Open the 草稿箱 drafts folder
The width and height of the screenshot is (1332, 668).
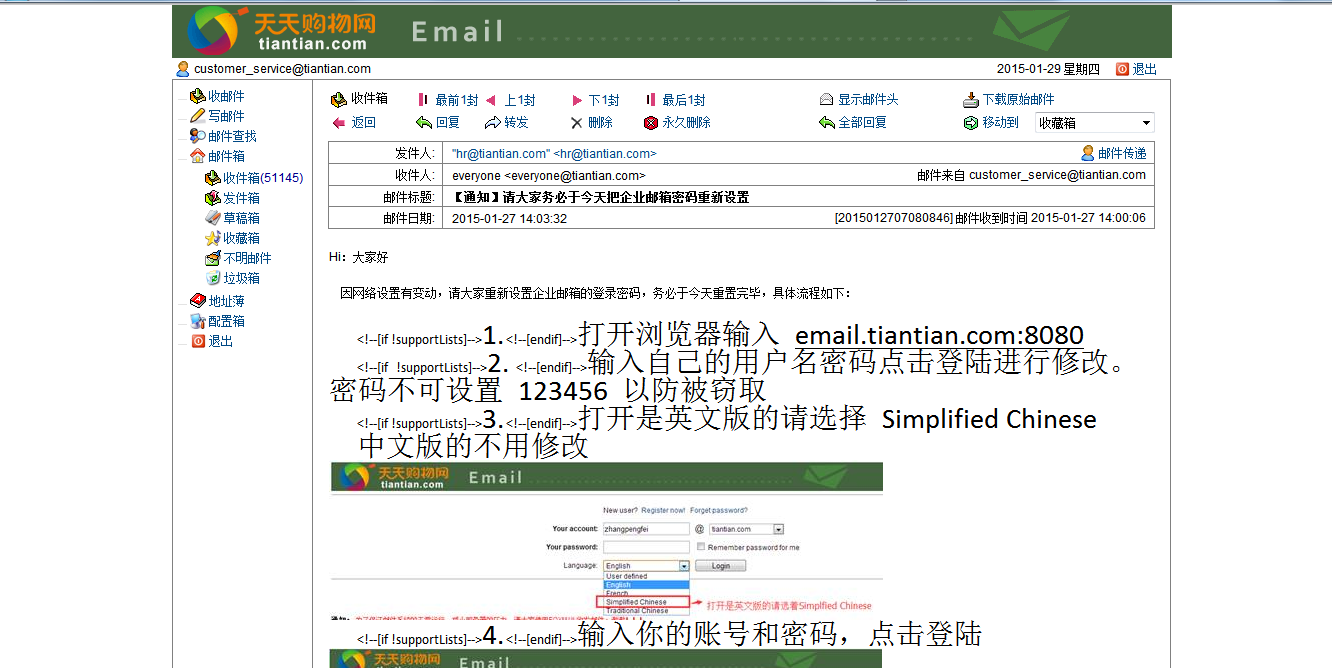click(x=241, y=218)
